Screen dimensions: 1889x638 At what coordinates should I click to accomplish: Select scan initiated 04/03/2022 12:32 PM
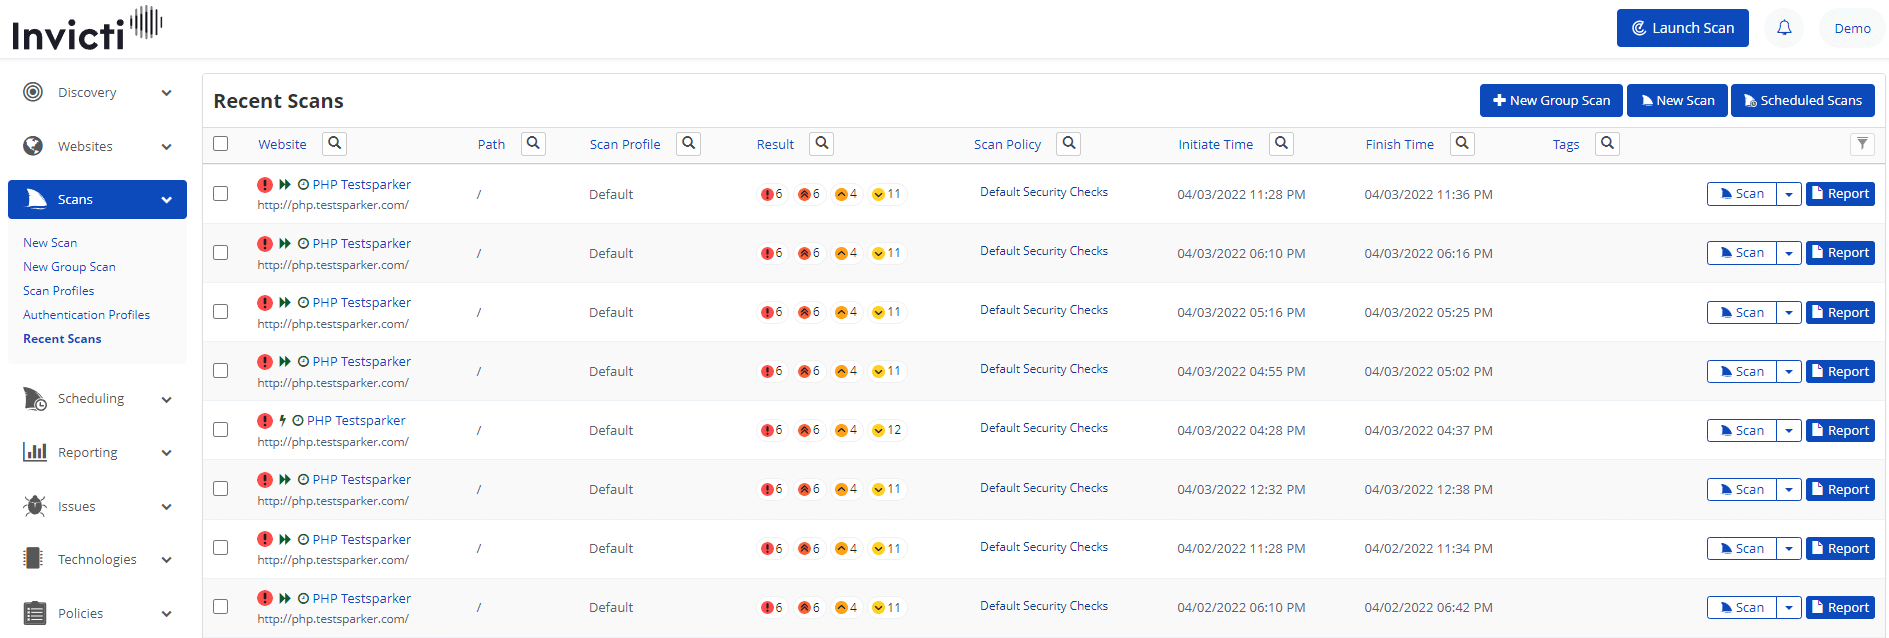pyautogui.click(x=221, y=488)
